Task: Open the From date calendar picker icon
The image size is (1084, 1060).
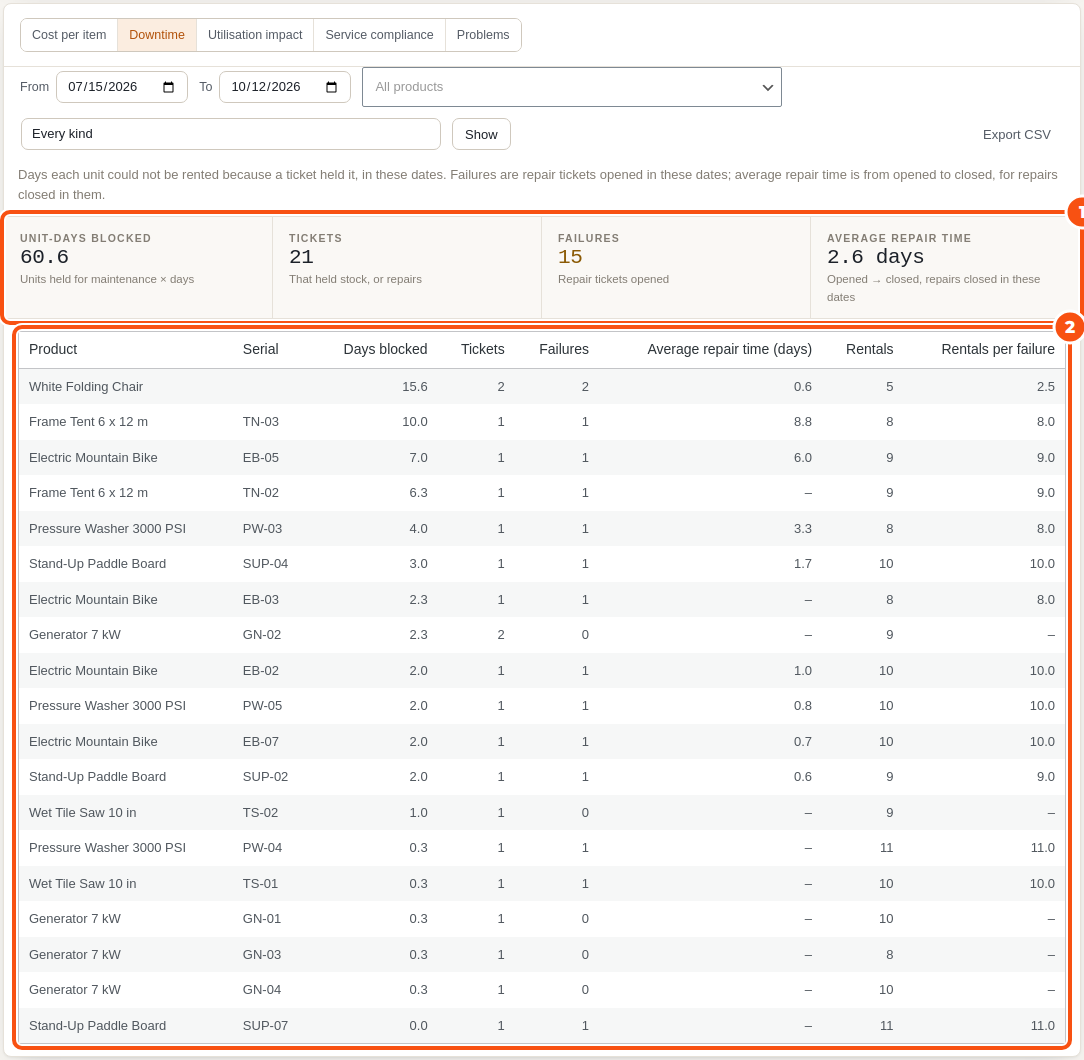Action: 168,87
